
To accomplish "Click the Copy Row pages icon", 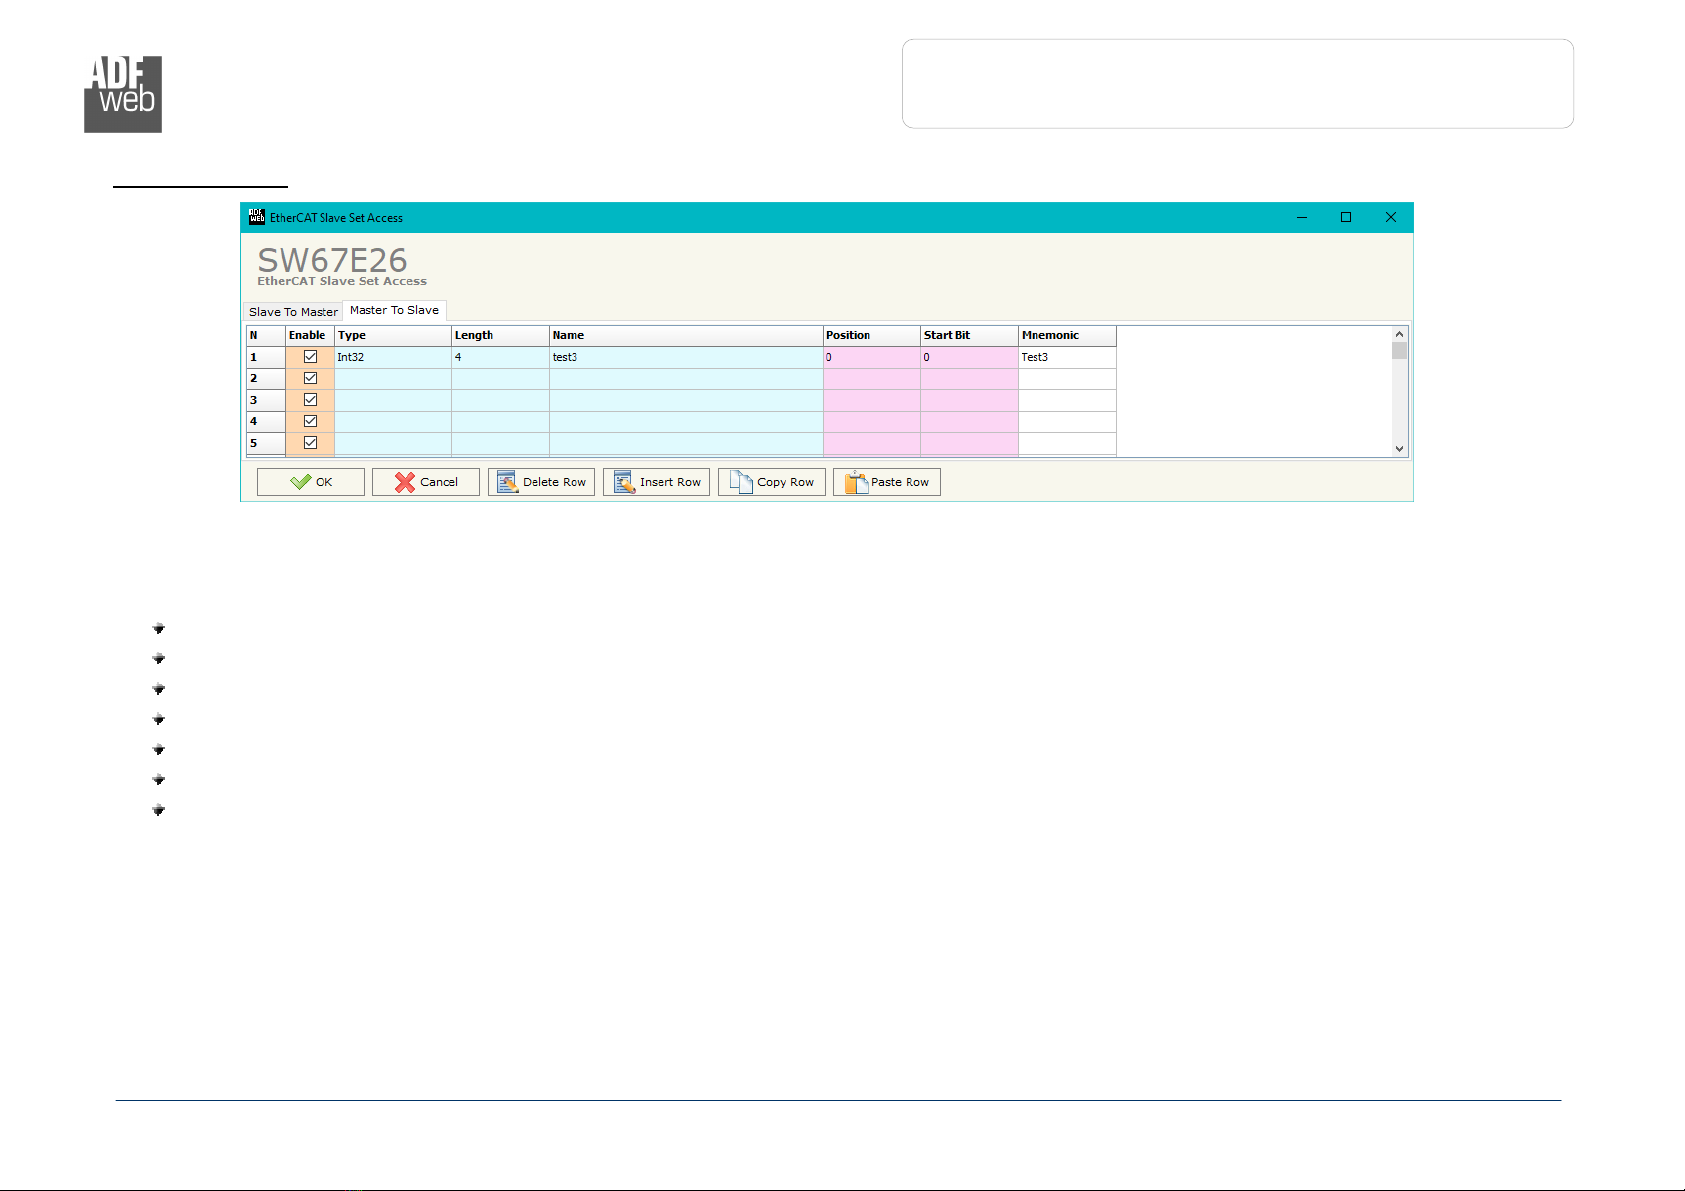I will 740,482.
